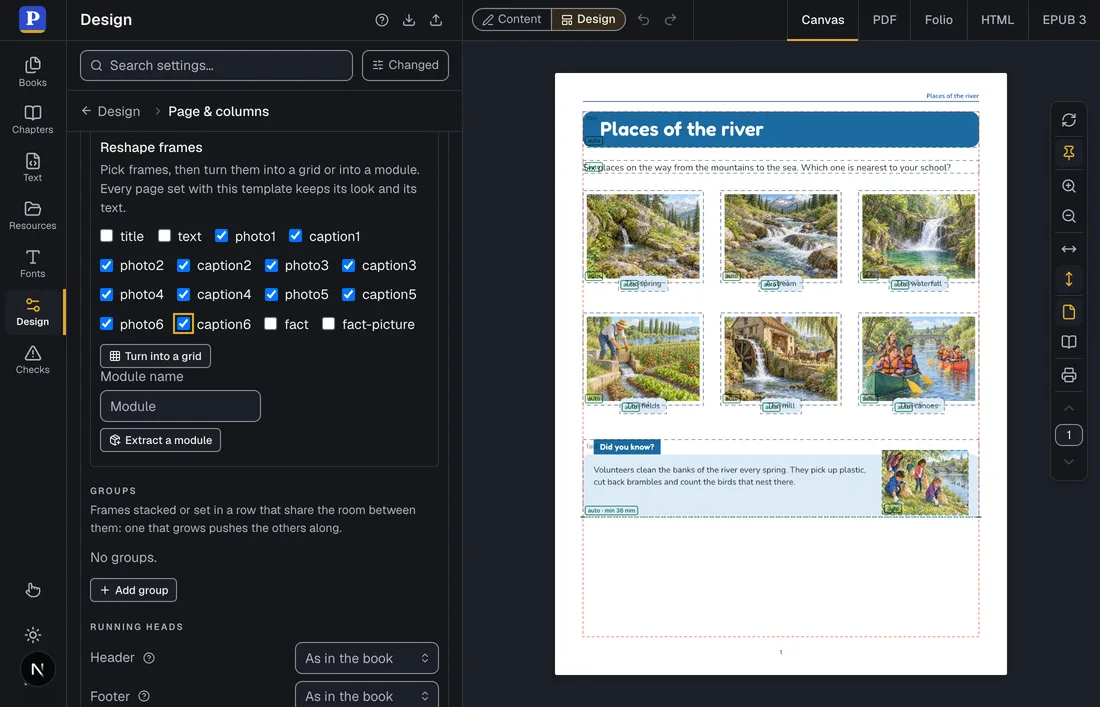Toggle the light/dark theme sun icon
Screen dimensions: 1100x707
(33, 635)
